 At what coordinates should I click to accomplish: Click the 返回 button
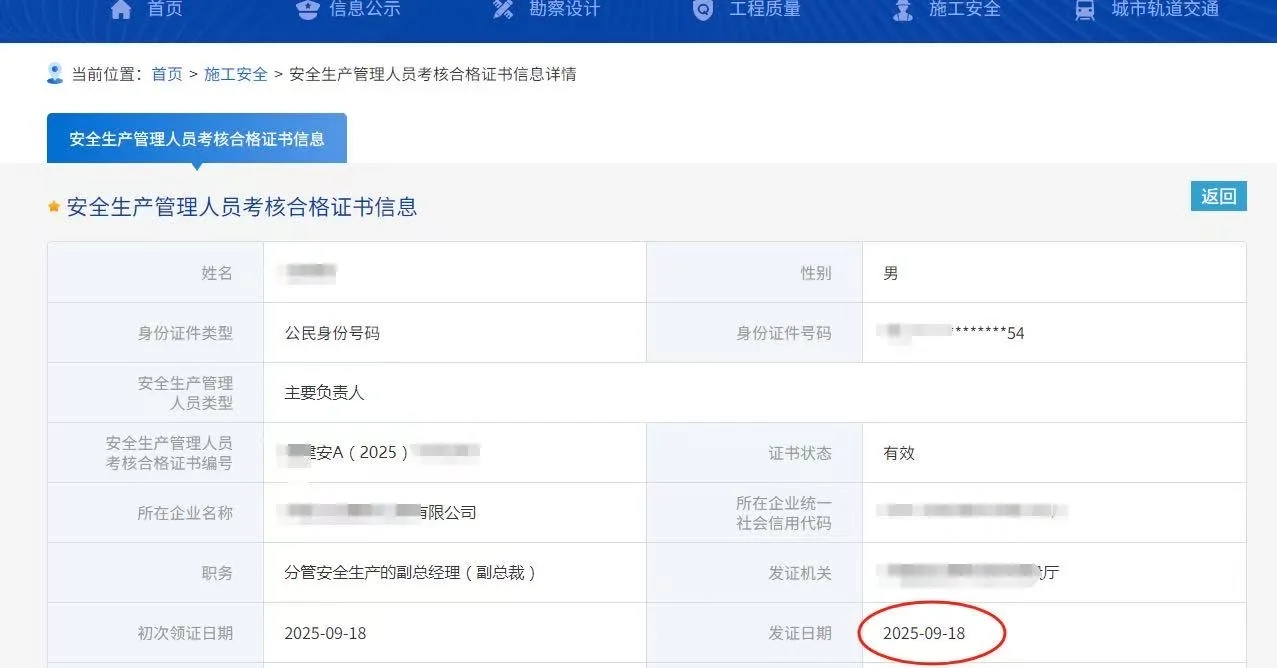pos(1219,196)
